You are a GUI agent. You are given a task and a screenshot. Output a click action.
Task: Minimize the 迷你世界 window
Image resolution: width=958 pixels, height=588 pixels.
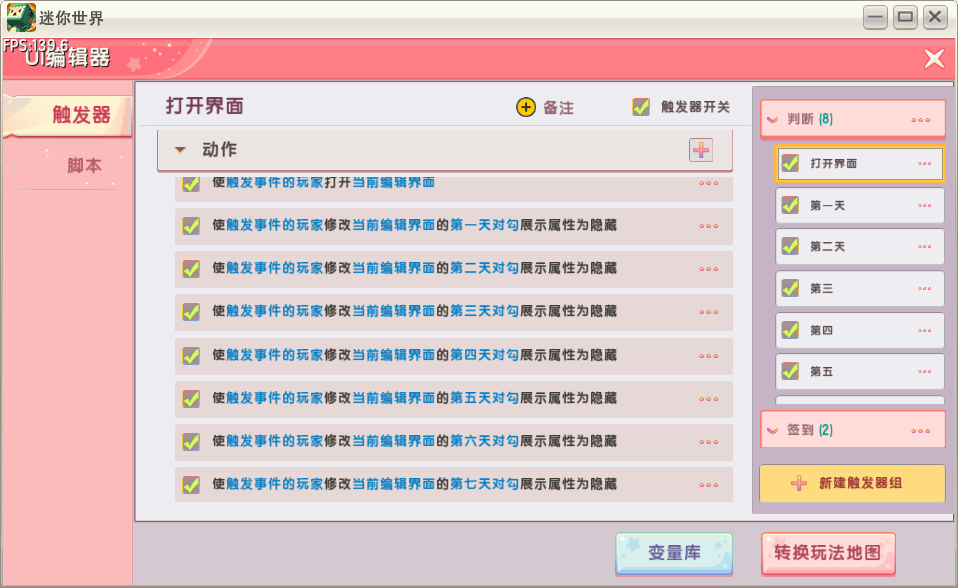(x=875, y=17)
